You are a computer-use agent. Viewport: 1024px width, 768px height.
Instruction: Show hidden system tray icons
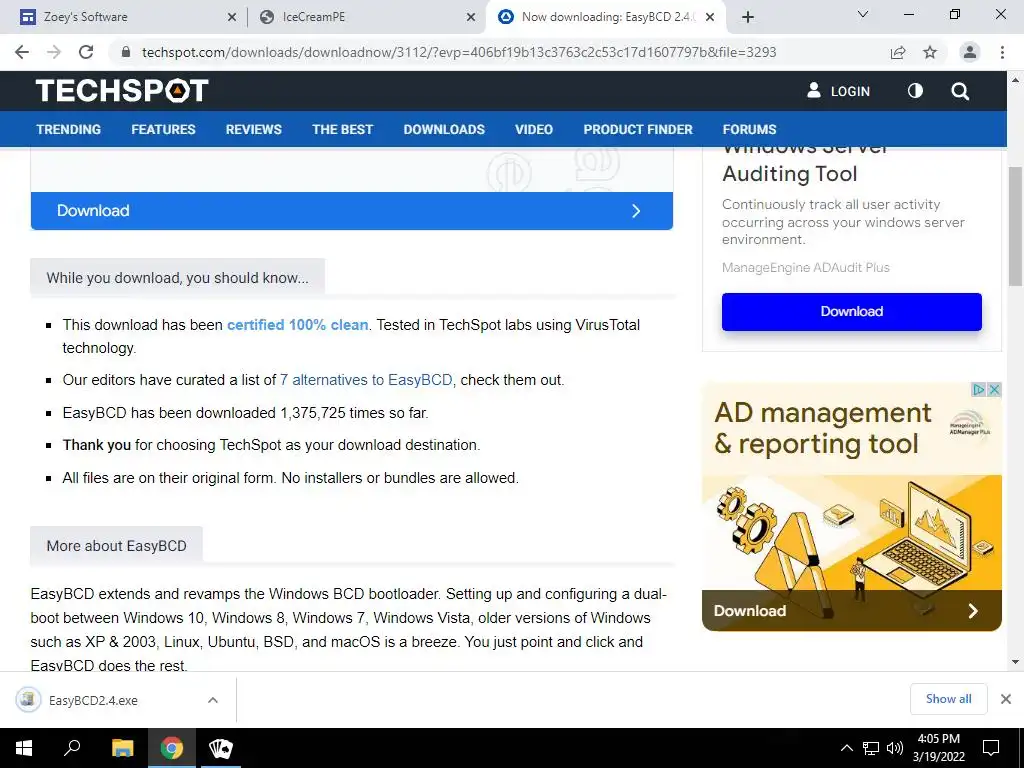click(x=846, y=748)
